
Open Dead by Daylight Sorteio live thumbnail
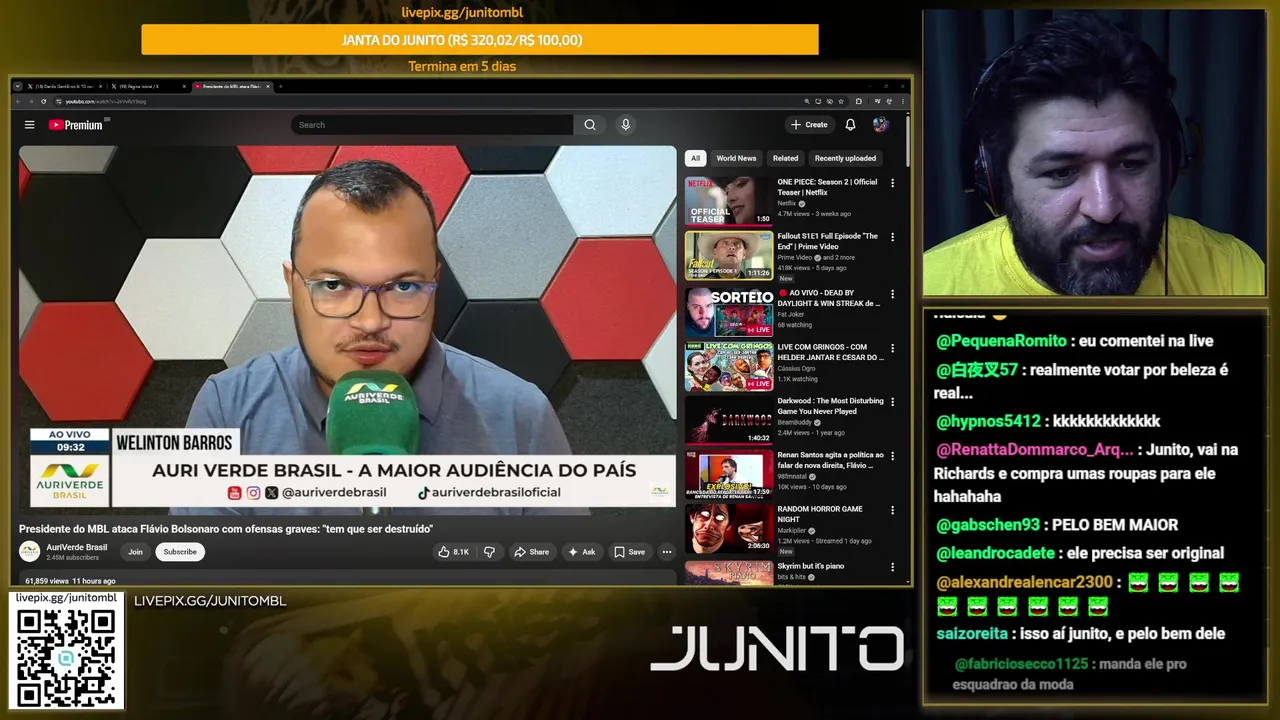[x=729, y=312]
